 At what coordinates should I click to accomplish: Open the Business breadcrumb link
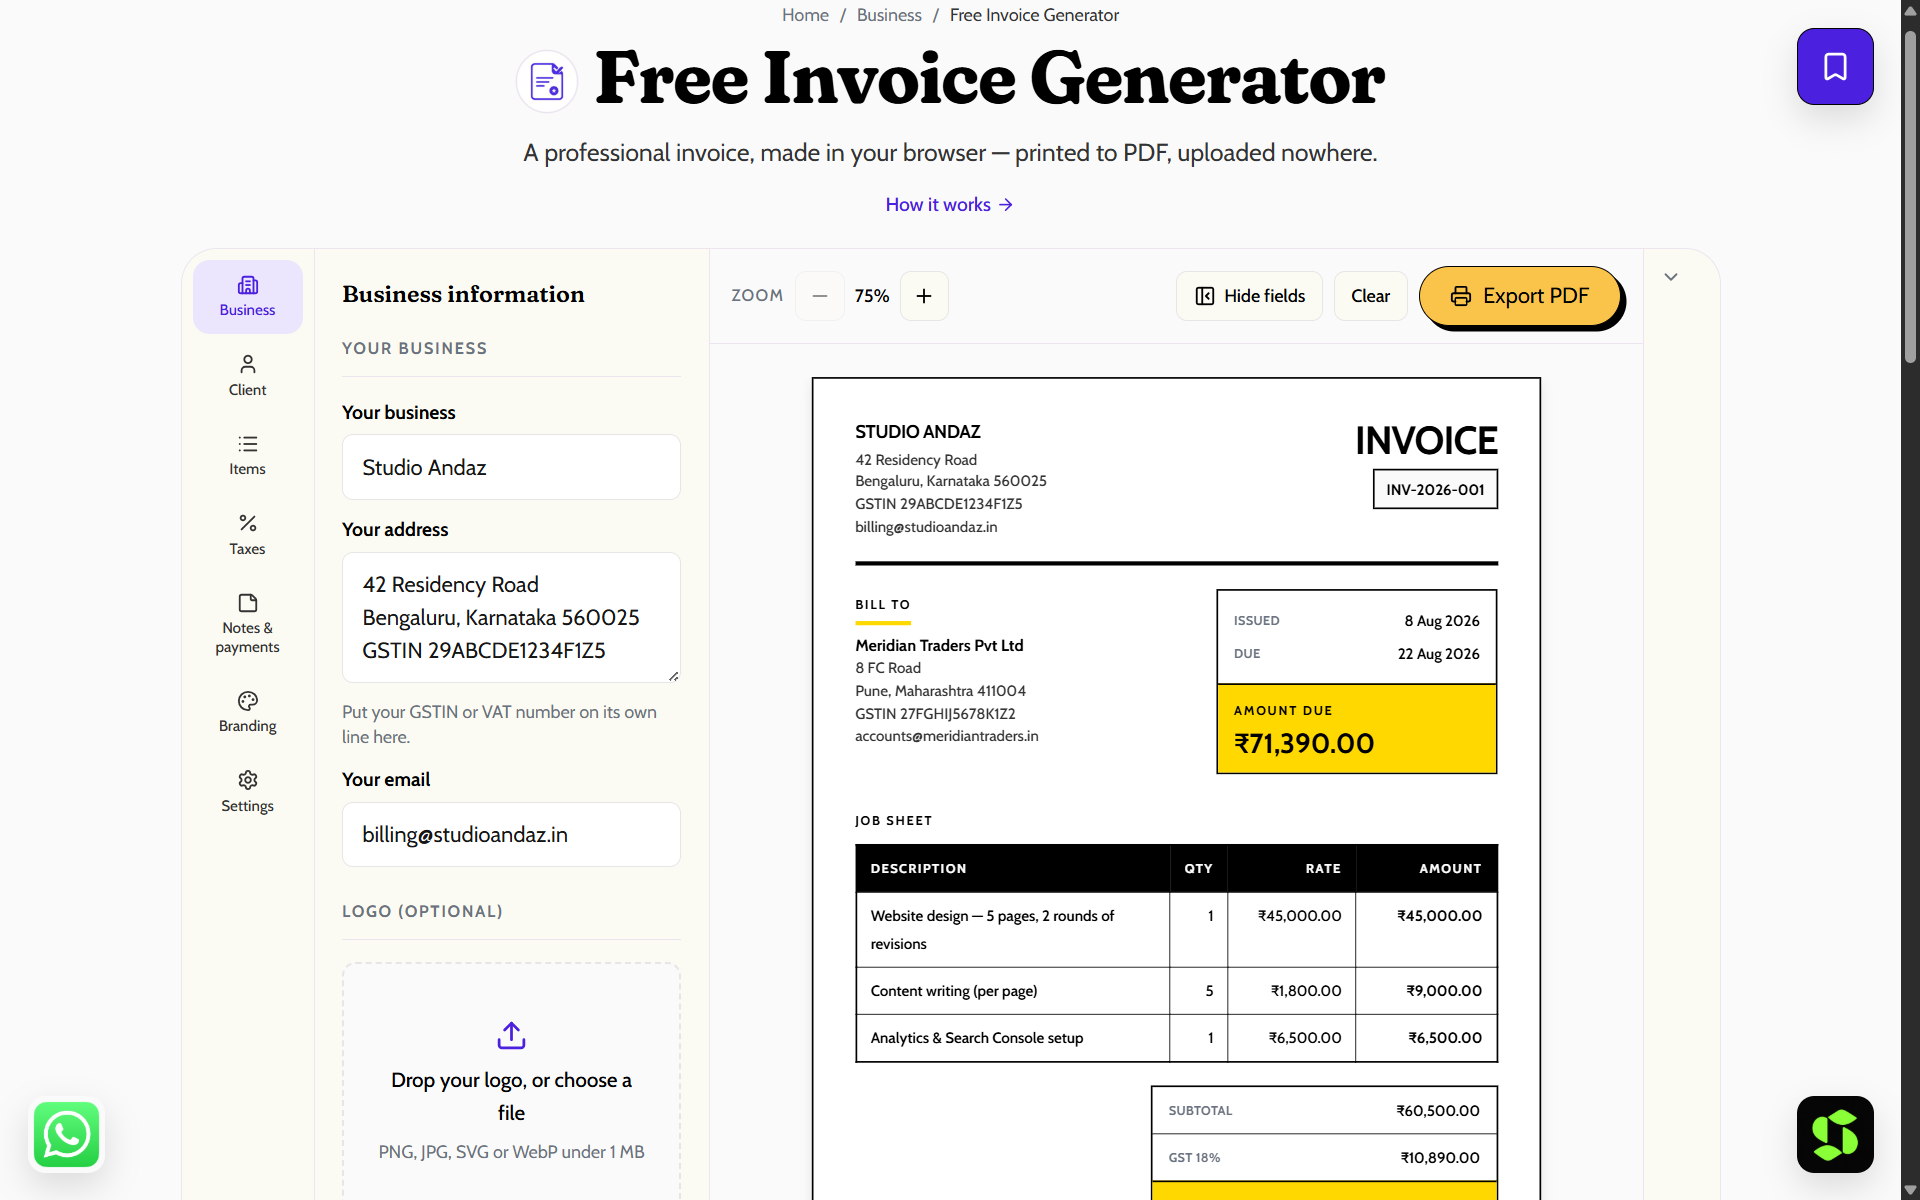tap(889, 15)
